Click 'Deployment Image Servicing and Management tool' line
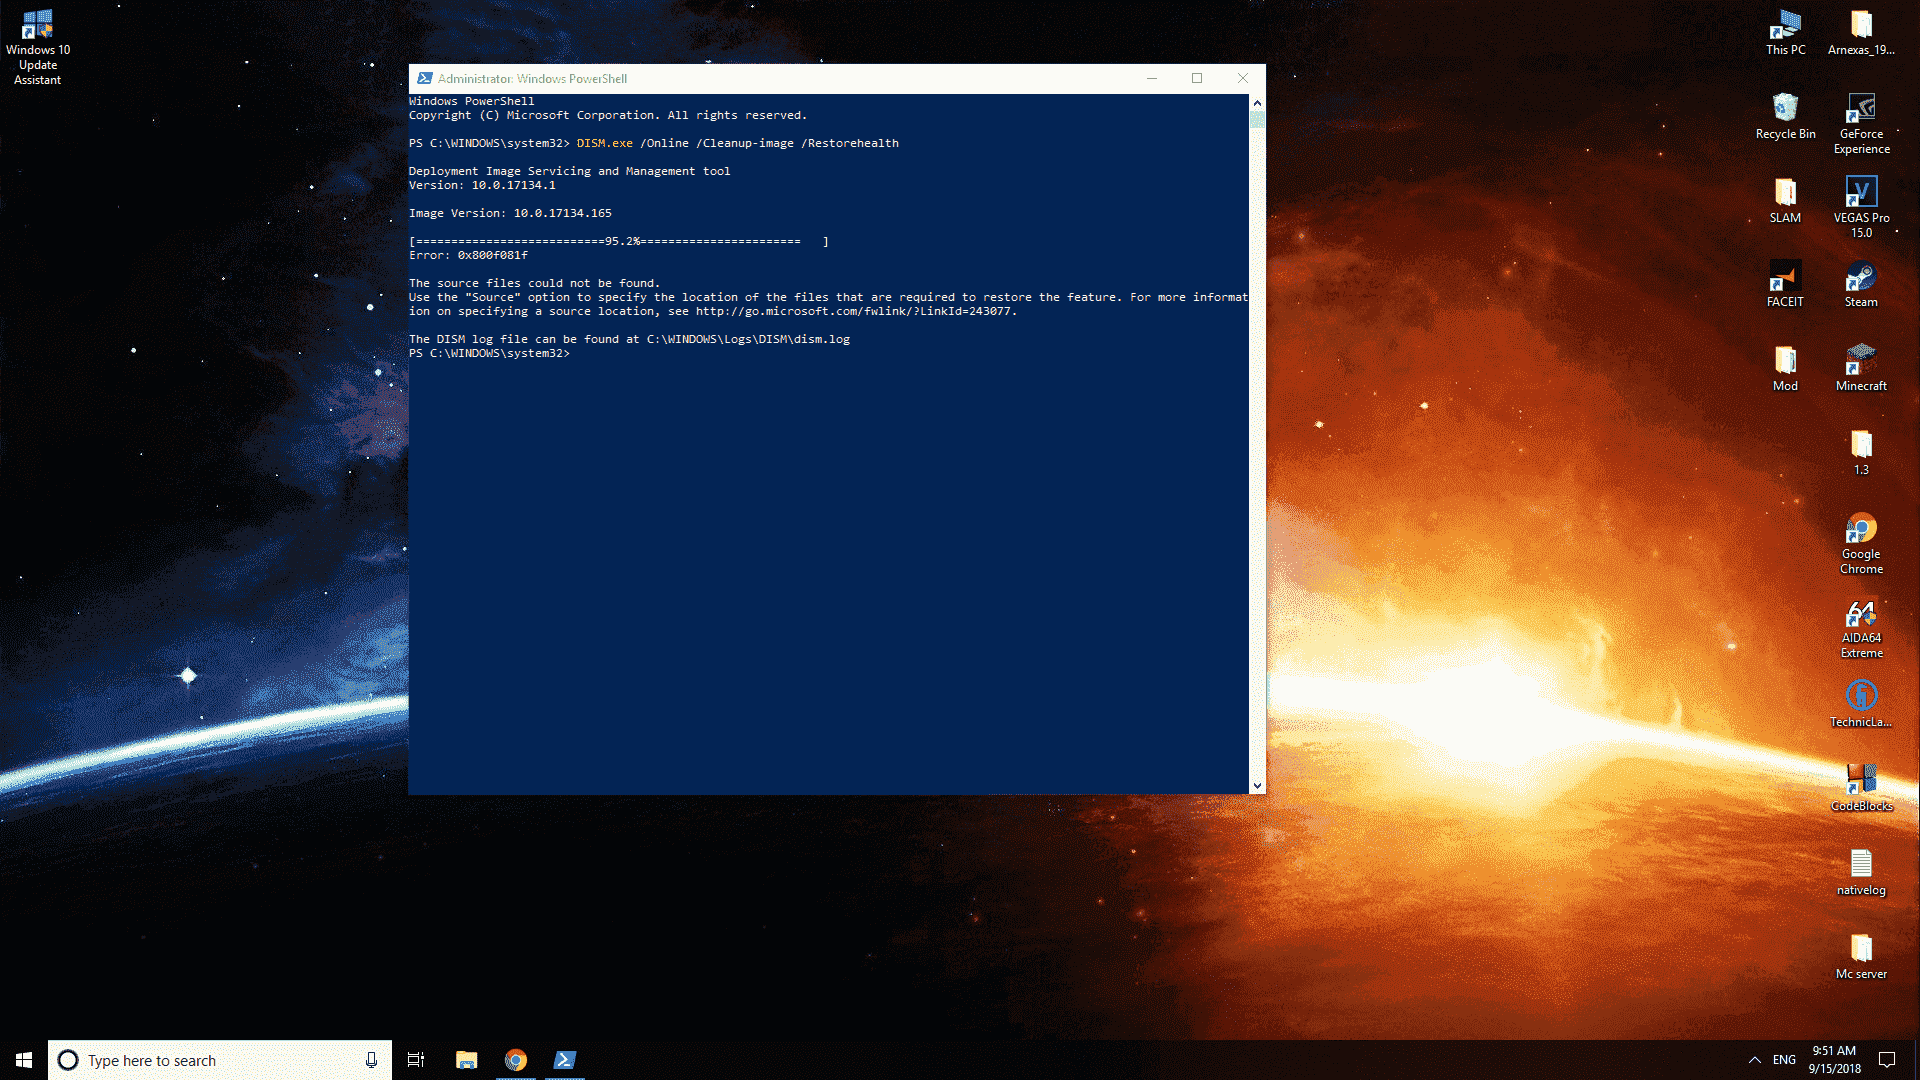Image resolution: width=1920 pixels, height=1080 pixels. pos(569,171)
